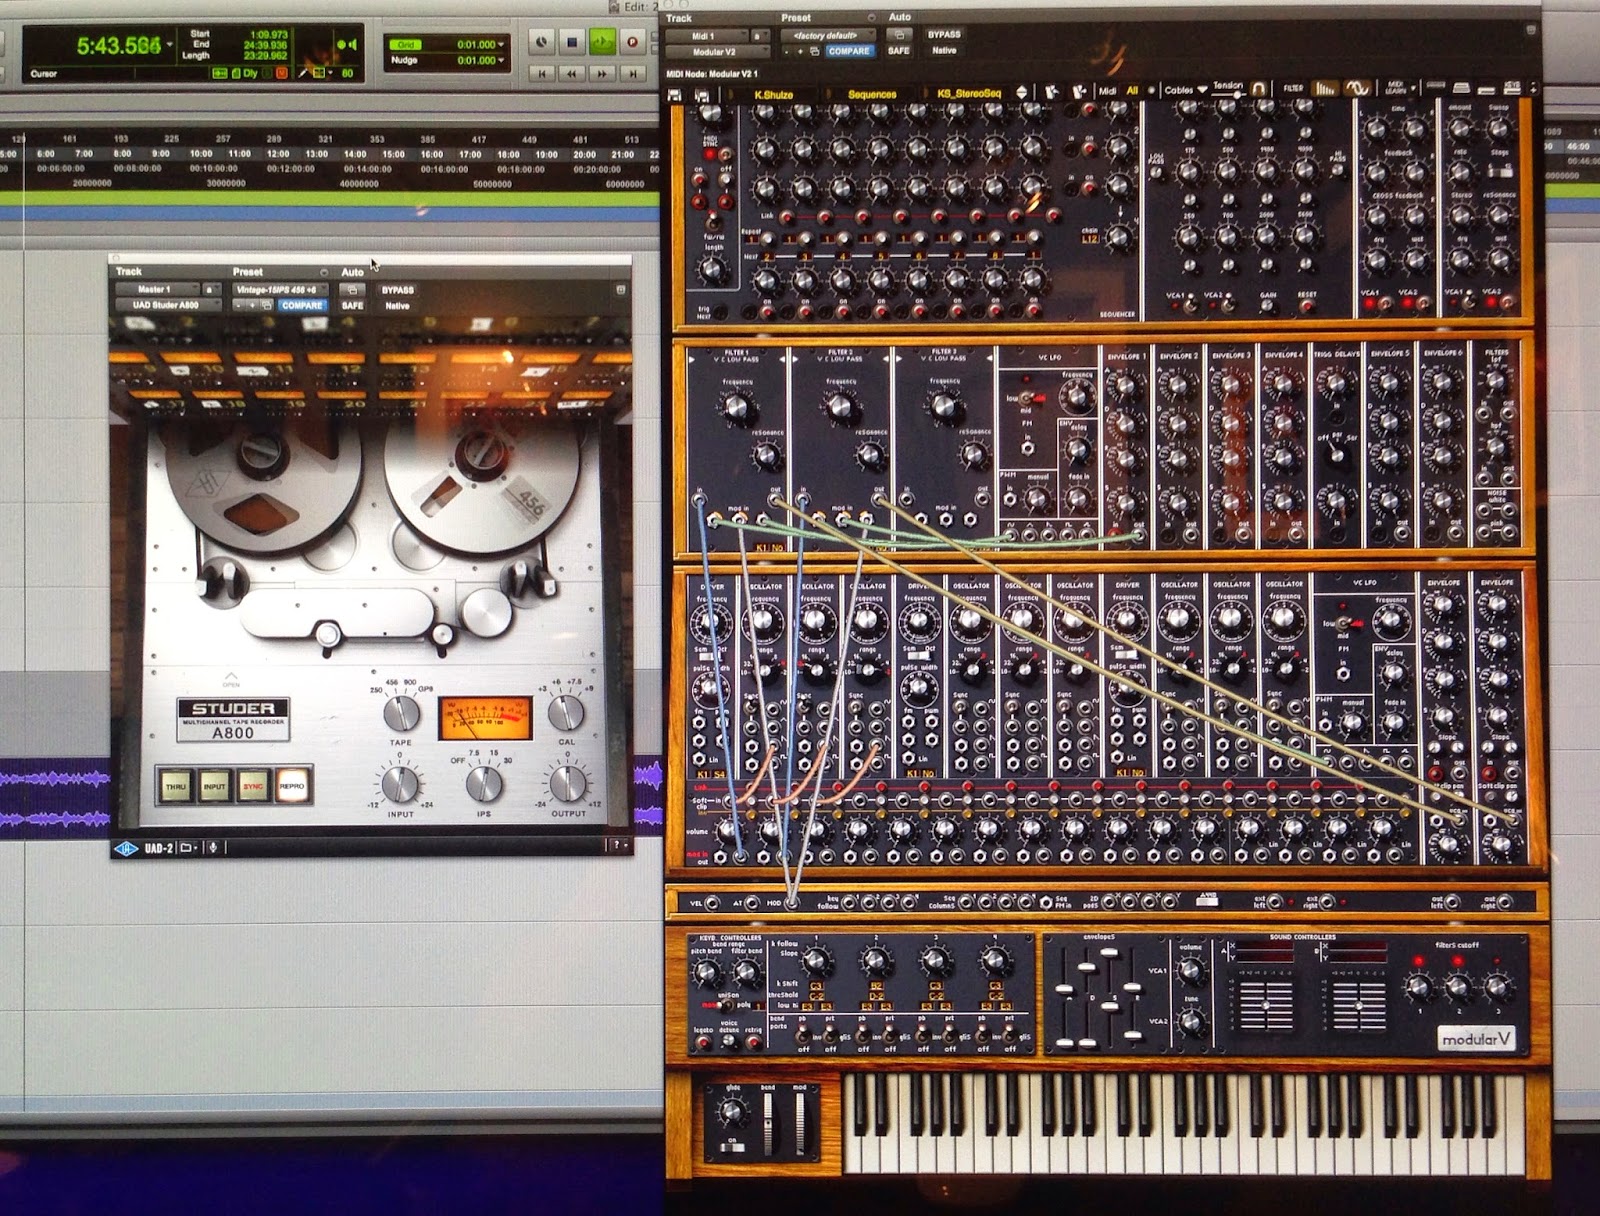The width and height of the screenshot is (1600, 1216).
Task: Open the KS_StereoSeq preset selector
Action: (969, 94)
